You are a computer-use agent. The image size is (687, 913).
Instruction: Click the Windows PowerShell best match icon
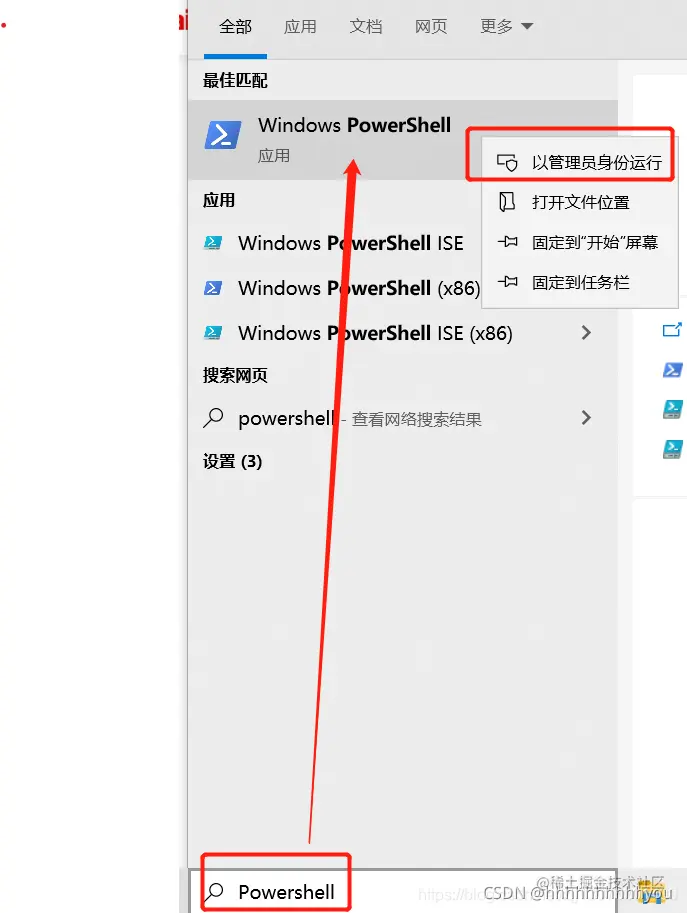point(223,135)
